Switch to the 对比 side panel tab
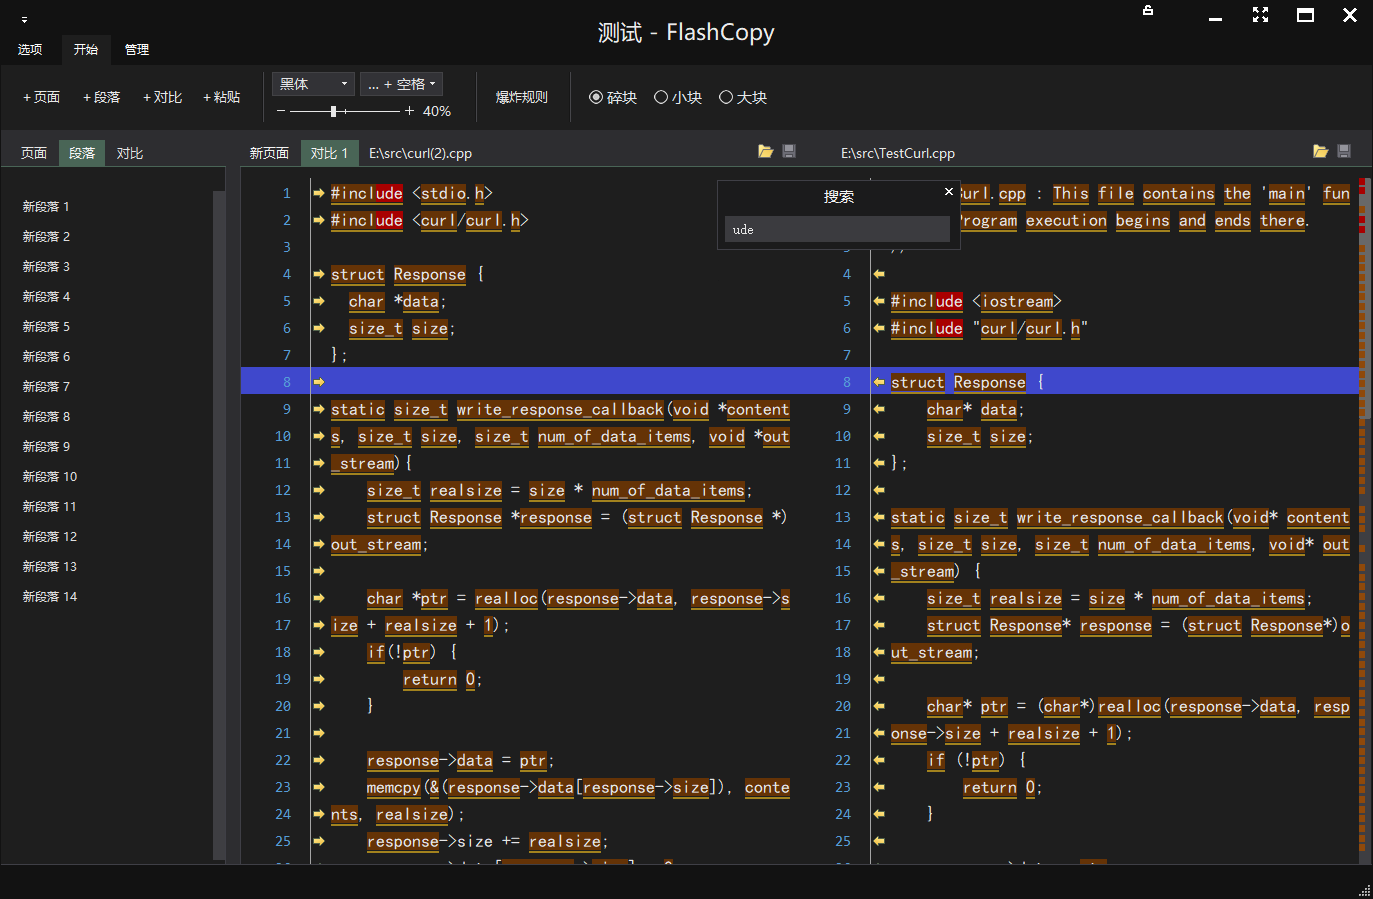Screen dimensions: 1373x899 pos(130,153)
